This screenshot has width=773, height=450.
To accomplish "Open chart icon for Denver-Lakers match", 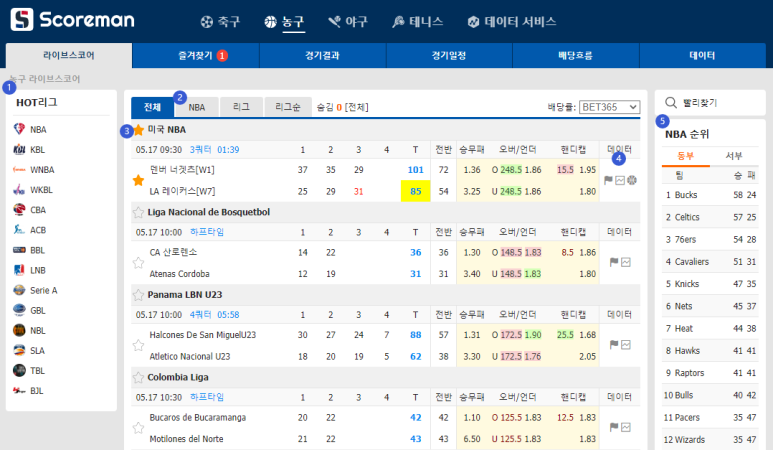I will click(620, 180).
